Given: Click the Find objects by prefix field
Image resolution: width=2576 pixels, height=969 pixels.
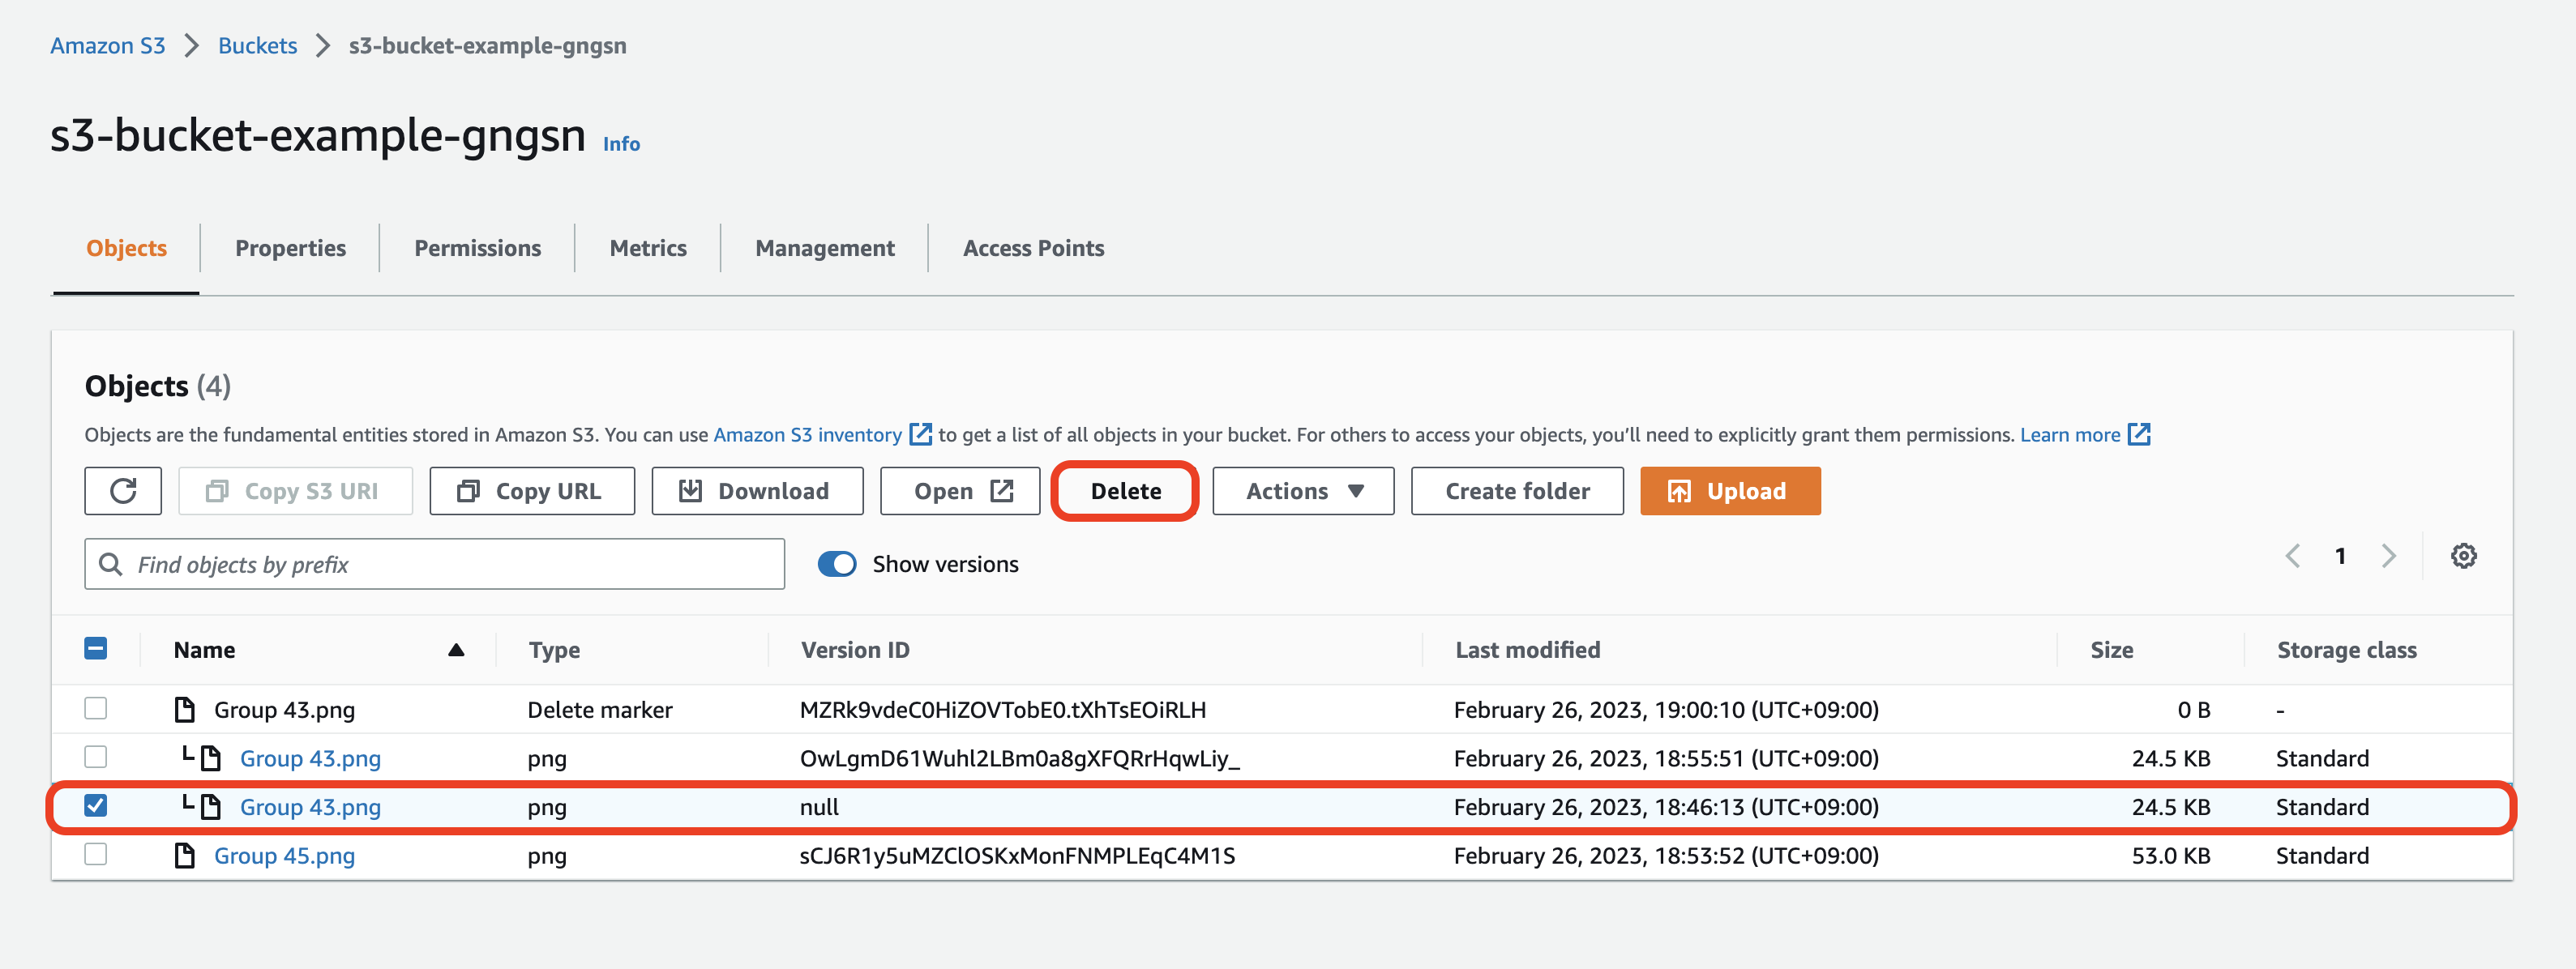Looking at the screenshot, I should 435,565.
